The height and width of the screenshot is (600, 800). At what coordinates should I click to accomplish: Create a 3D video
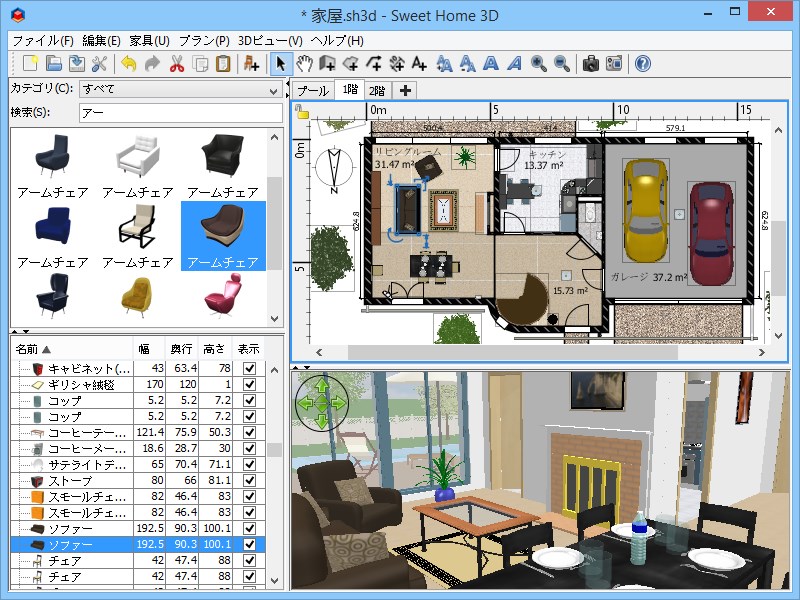point(614,64)
